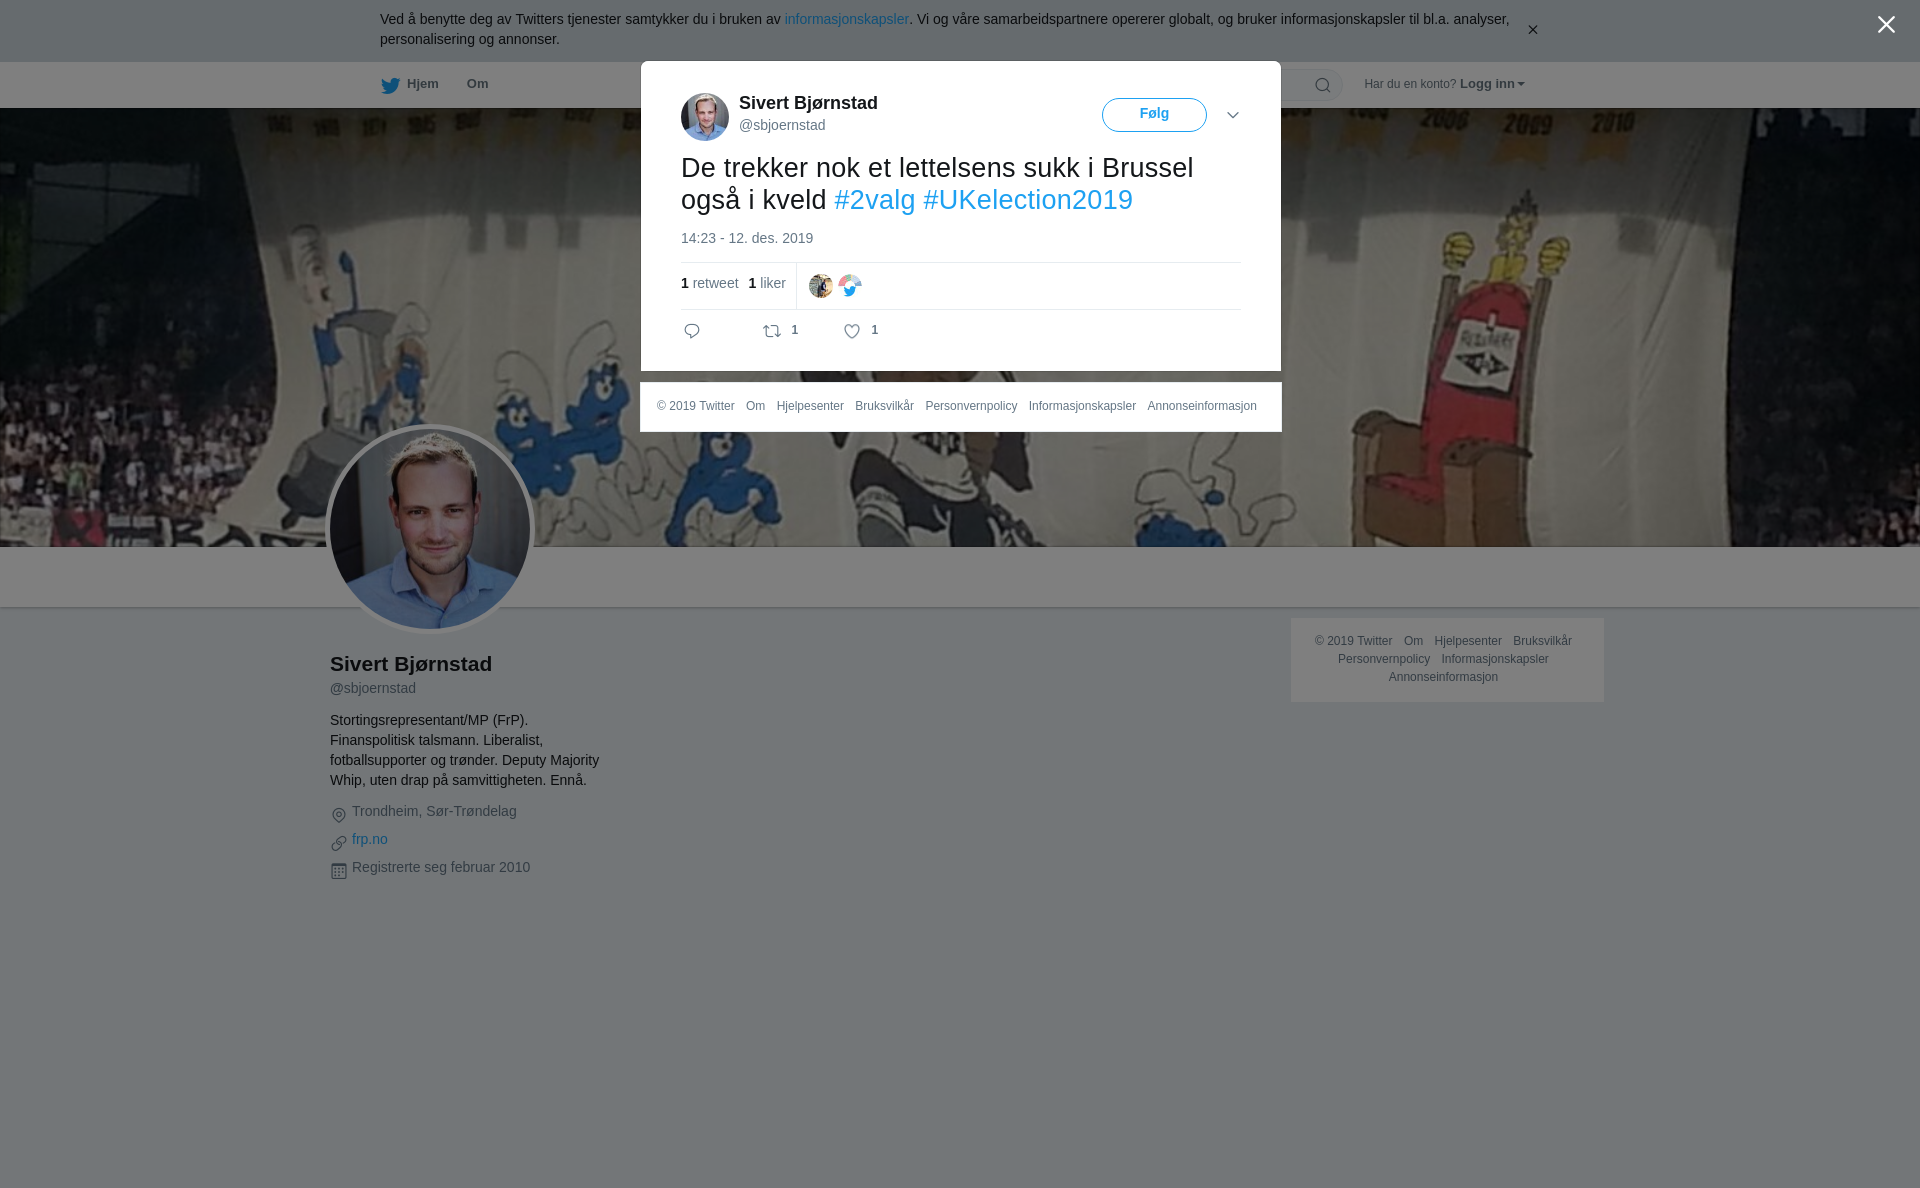The width and height of the screenshot is (1920, 1188).
Task: Click the Twitter bird Hjem icon
Action: coord(390,85)
